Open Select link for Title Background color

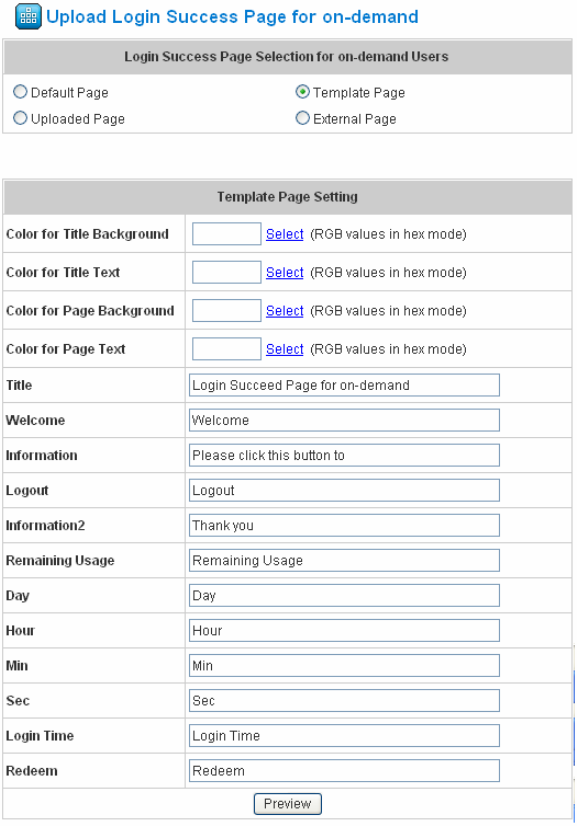pyautogui.click(x=285, y=234)
